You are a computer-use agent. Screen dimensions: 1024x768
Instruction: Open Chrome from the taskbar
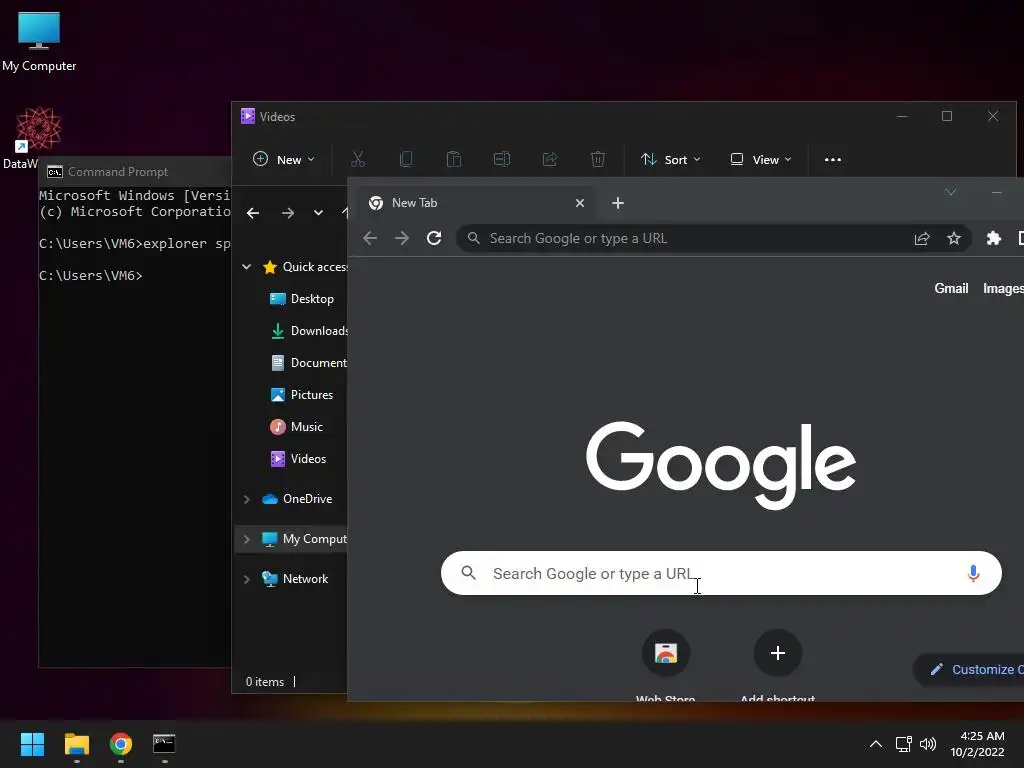click(120, 744)
